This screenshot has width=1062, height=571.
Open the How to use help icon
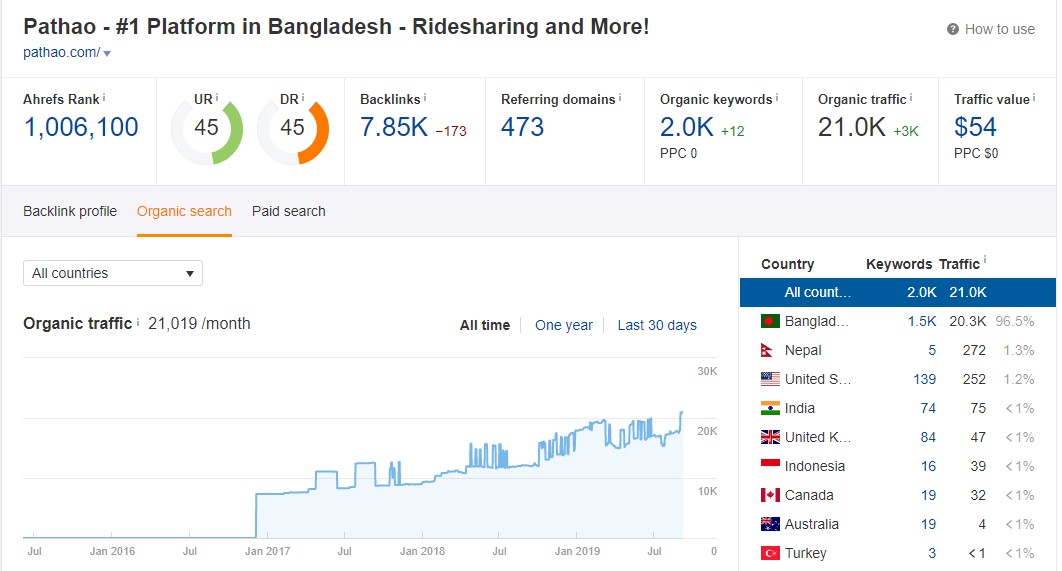pos(952,29)
